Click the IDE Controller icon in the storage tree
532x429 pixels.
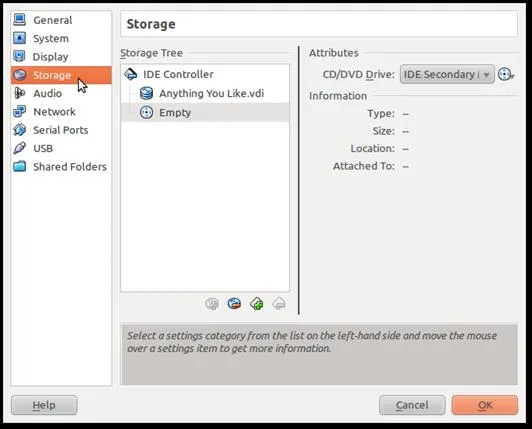131,74
